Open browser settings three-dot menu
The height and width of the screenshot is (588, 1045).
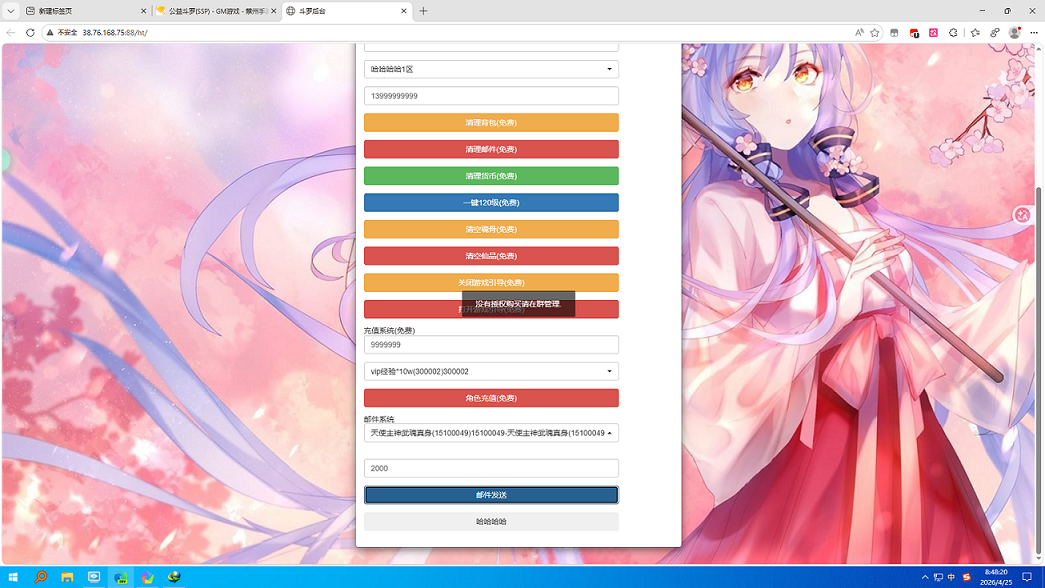point(1033,32)
